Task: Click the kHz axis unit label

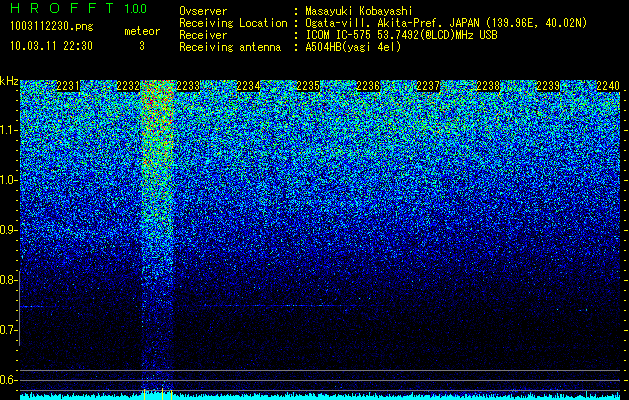Action: pyautogui.click(x=9, y=81)
